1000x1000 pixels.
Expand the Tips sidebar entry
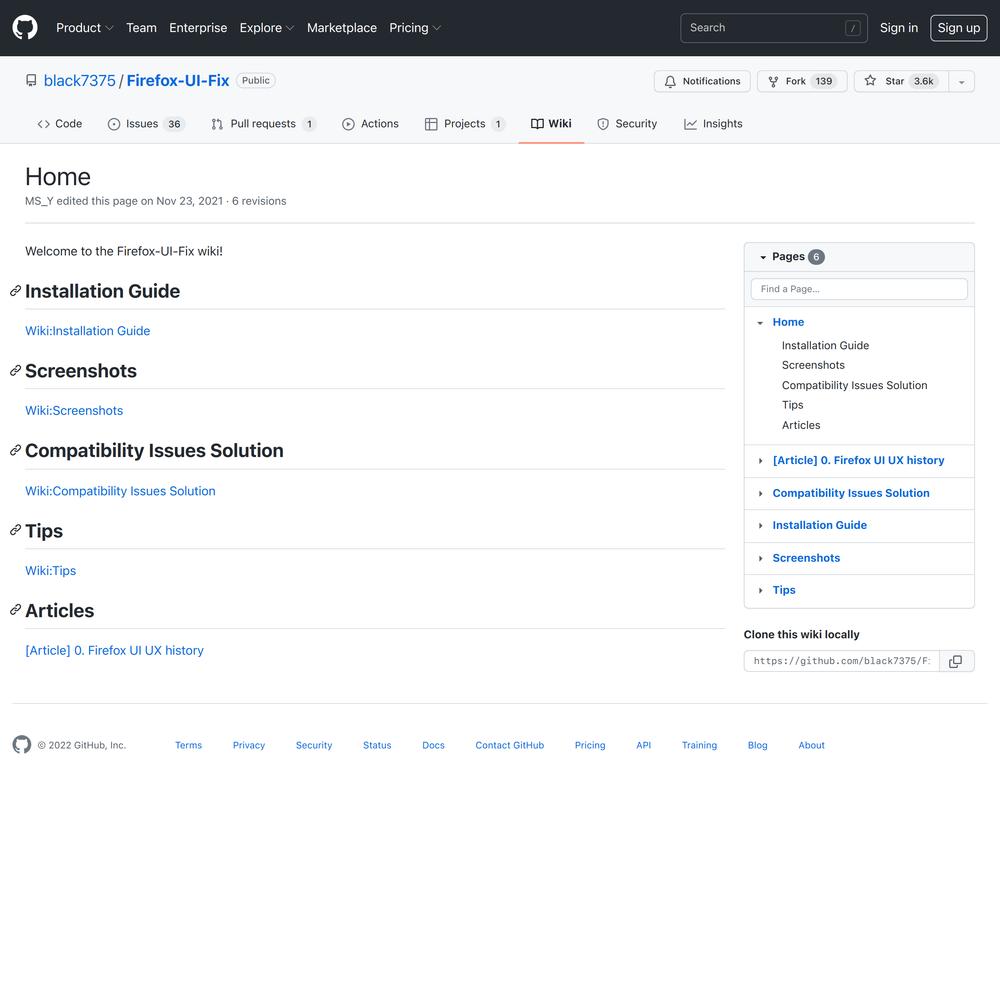click(x=760, y=591)
